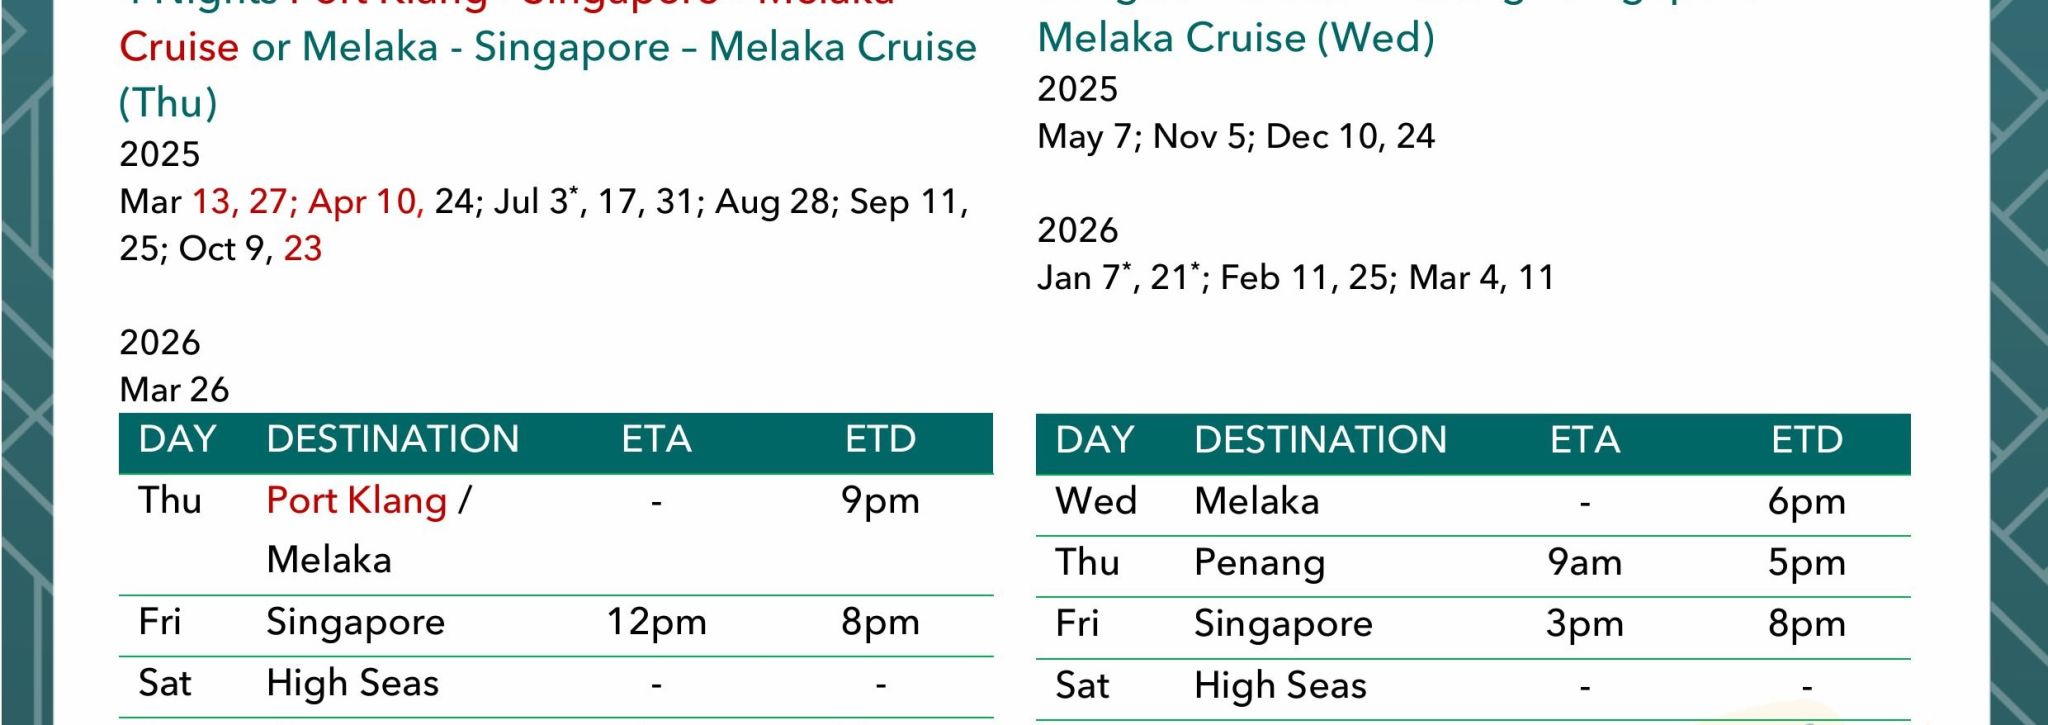Select the Penang row in right table
This screenshot has height=725, width=2048.
click(1473, 564)
